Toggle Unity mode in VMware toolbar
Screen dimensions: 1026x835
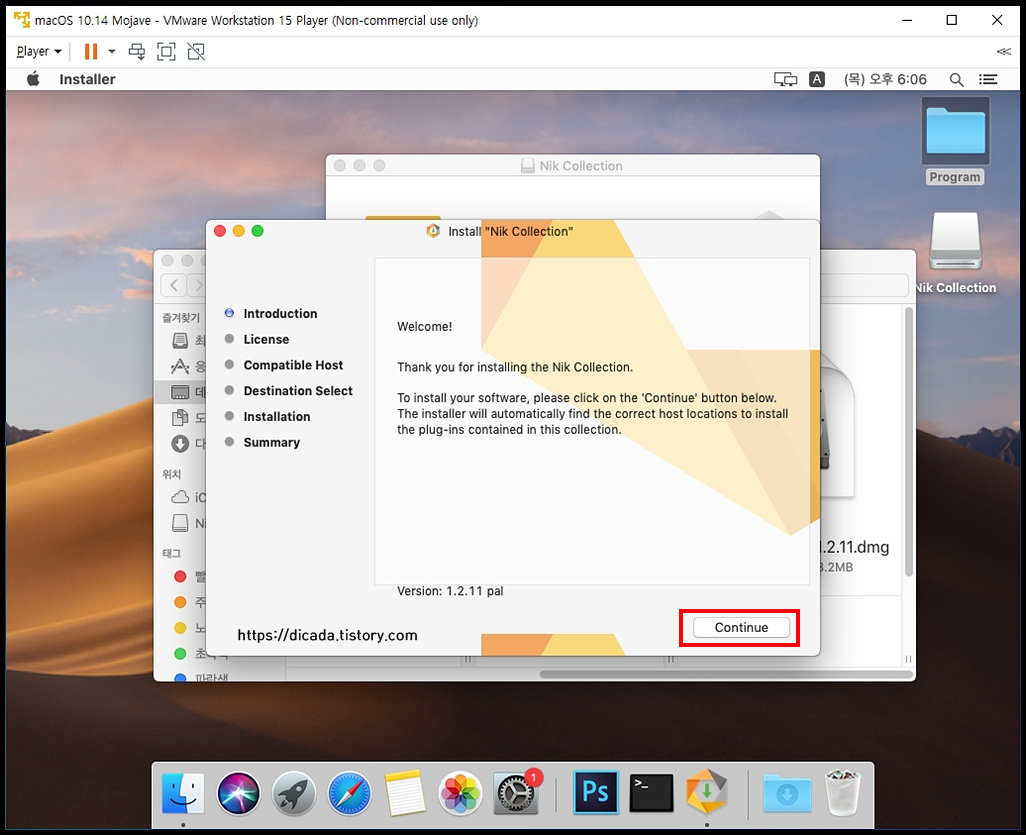click(x=196, y=51)
